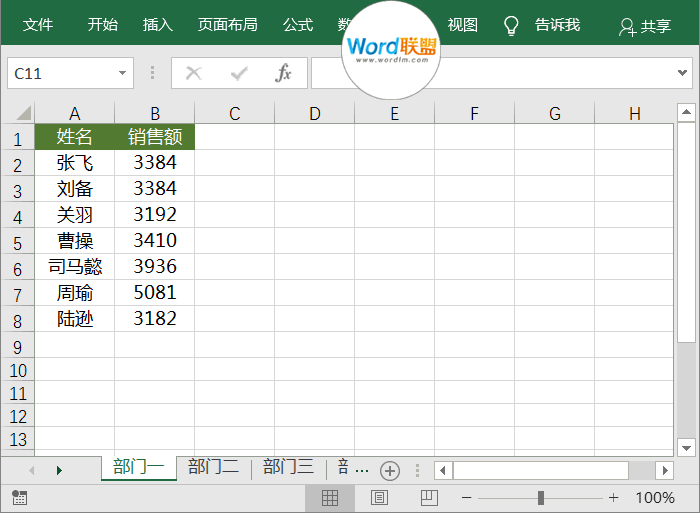Select row 1 header
The height and width of the screenshot is (513, 700).
pyautogui.click(x=18, y=137)
